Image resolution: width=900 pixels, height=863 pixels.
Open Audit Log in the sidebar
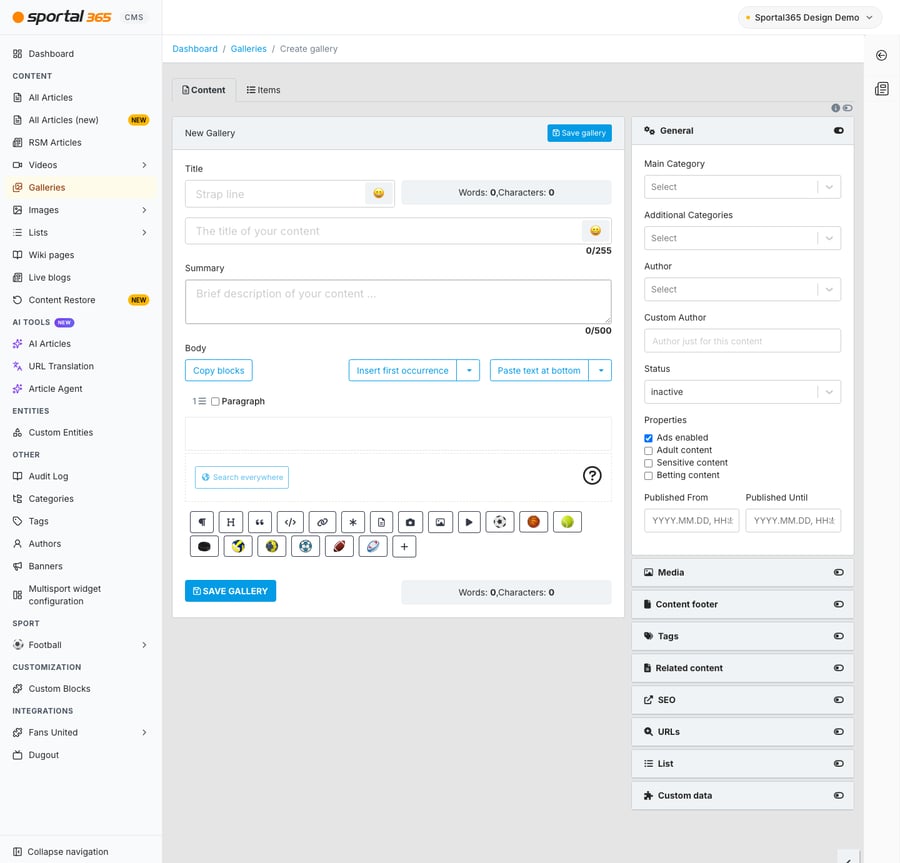point(48,476)
